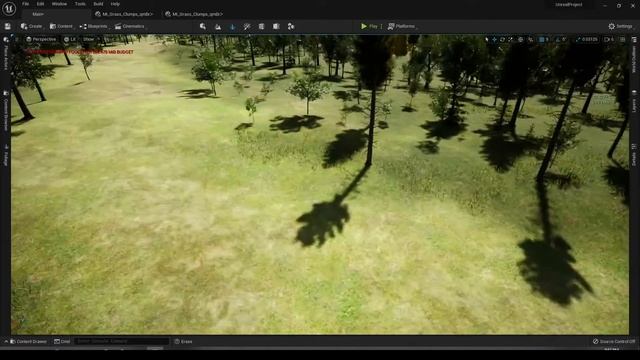Open the Content Browser side panel tab

pos(6,111)
